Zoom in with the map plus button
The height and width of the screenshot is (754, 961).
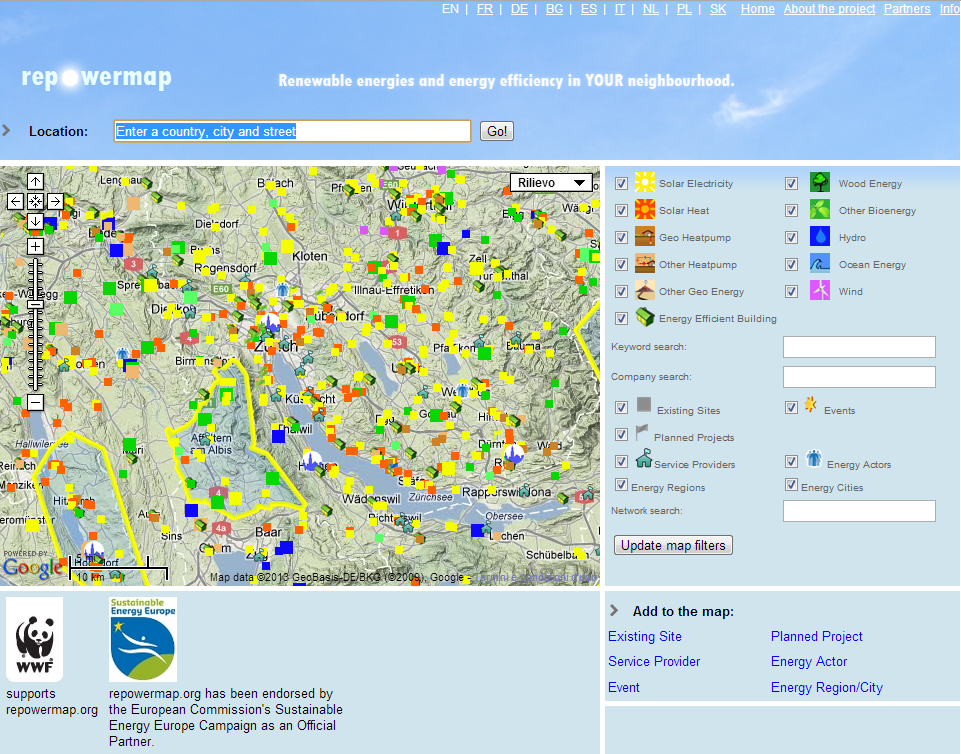pyautogui.click(x=35, y=246)
